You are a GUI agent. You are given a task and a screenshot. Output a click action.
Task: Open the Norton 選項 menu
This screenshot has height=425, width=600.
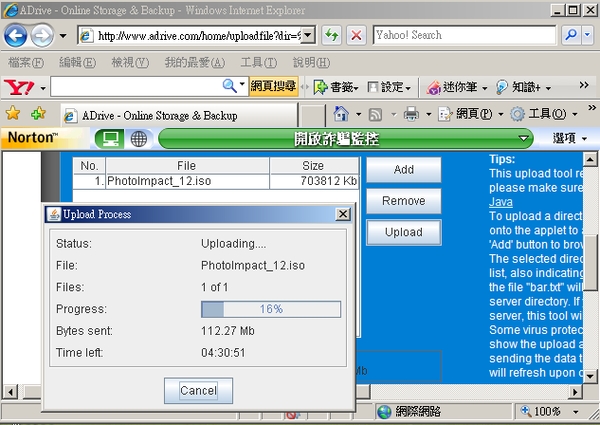tap(569, 138)
